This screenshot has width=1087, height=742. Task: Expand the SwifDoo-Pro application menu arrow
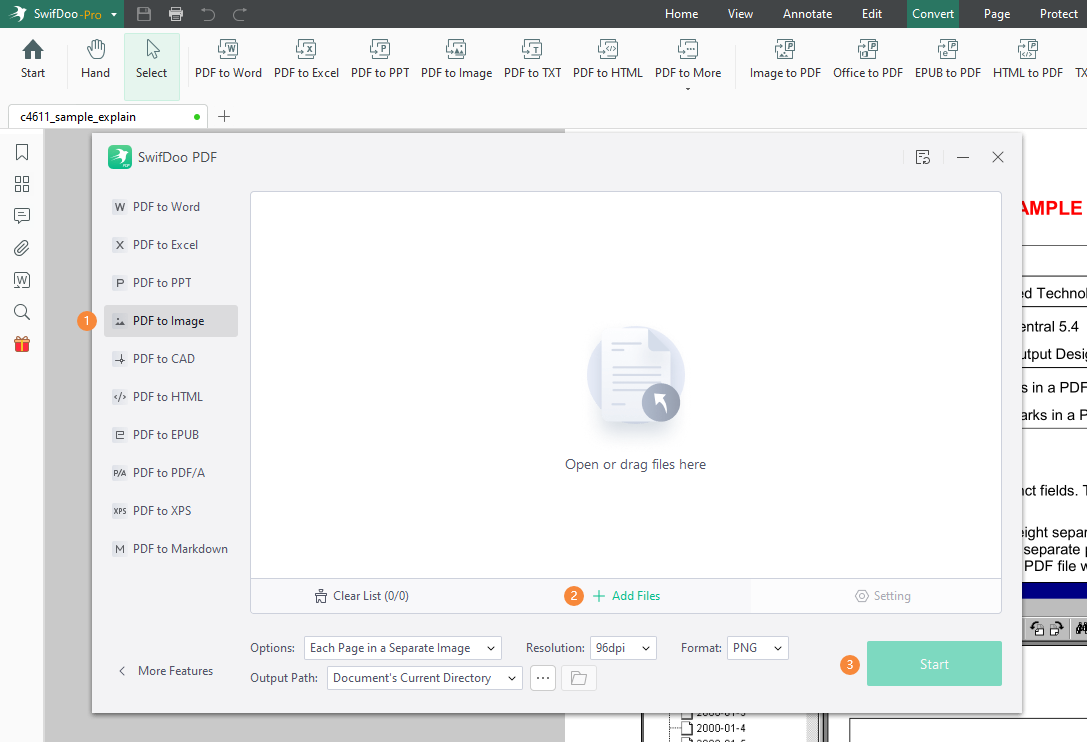pyautogui.click(x=114, y=15)
